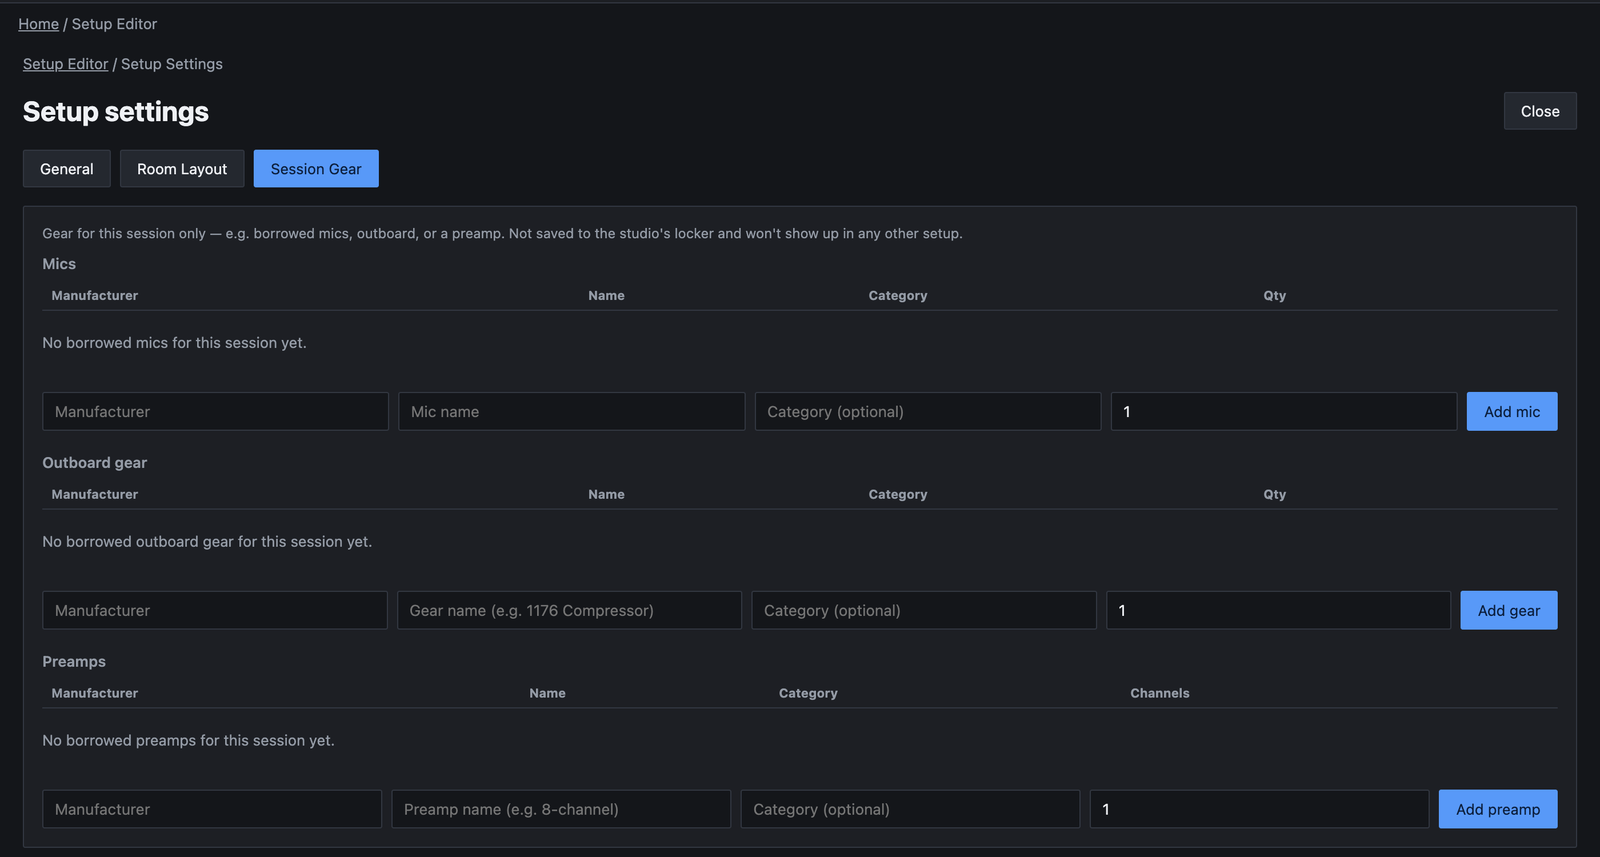Click the Mics quantity field
1600x857 pixels.
1284,411
